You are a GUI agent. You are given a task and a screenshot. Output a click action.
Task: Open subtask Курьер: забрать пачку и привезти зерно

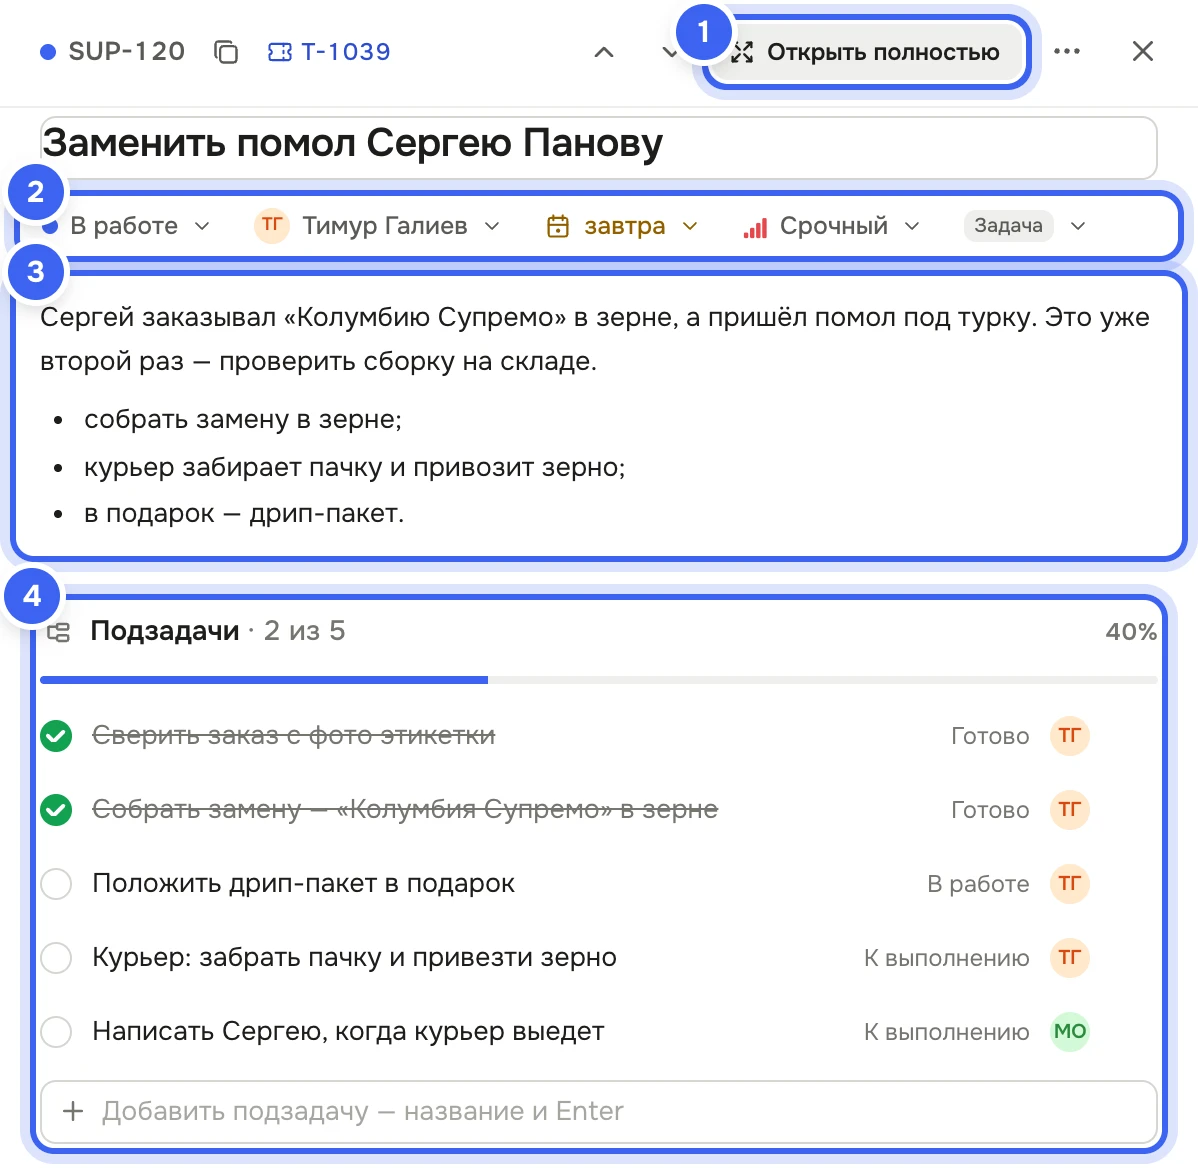point(355,957)
